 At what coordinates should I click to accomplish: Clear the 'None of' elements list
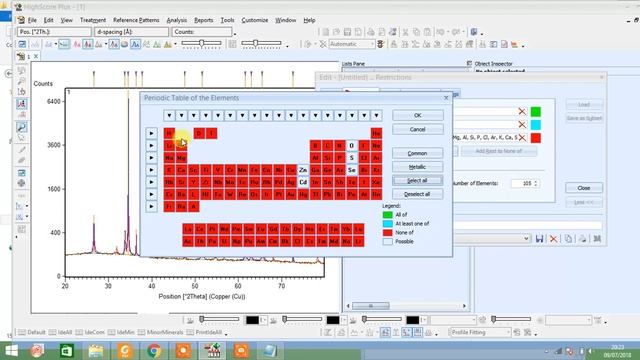[522, 138]
